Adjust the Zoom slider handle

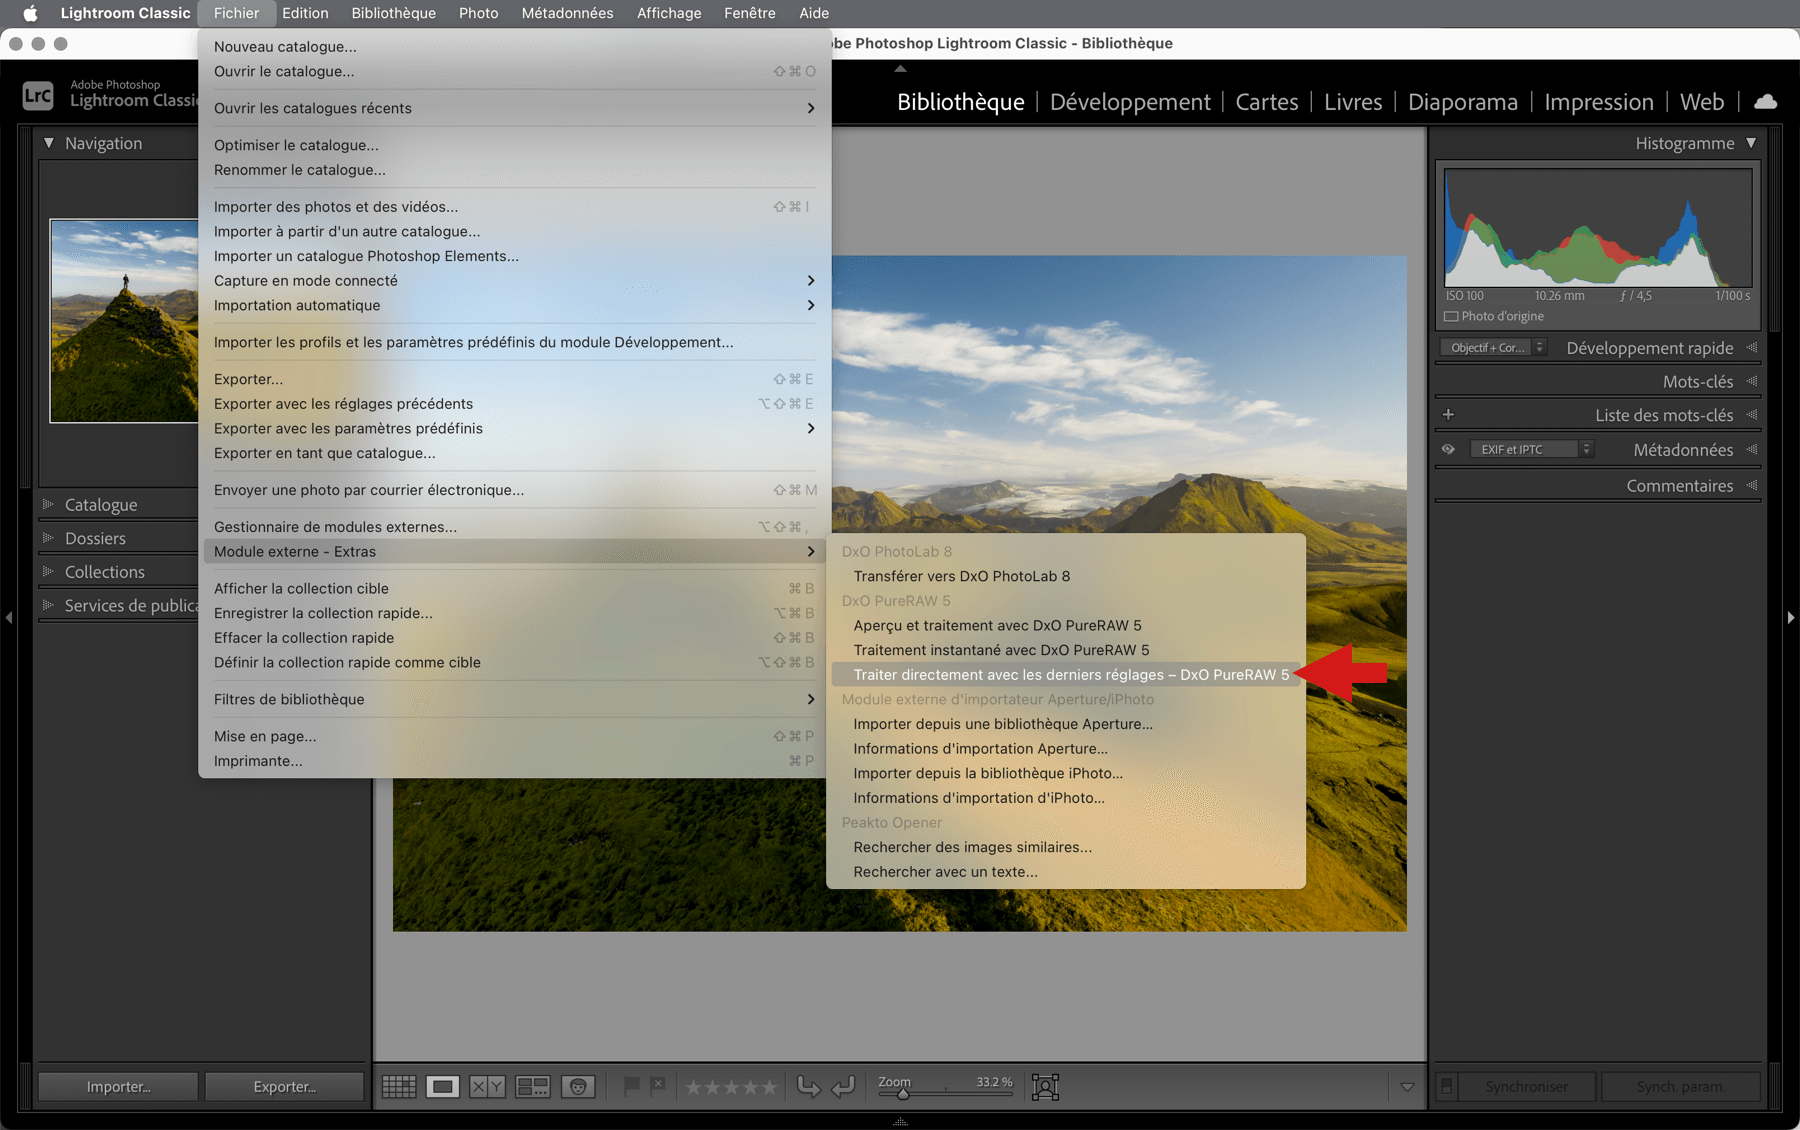903,1094
